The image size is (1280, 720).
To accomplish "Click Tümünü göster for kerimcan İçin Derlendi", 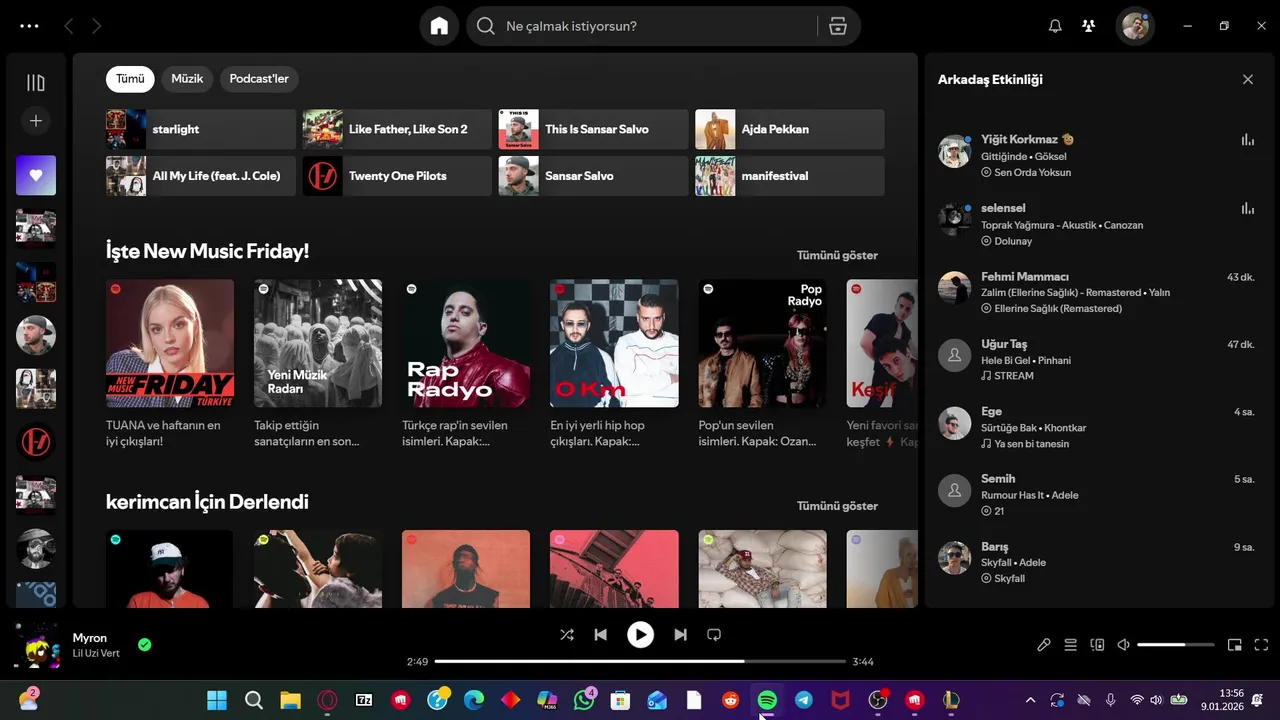I will coord(837,506).
